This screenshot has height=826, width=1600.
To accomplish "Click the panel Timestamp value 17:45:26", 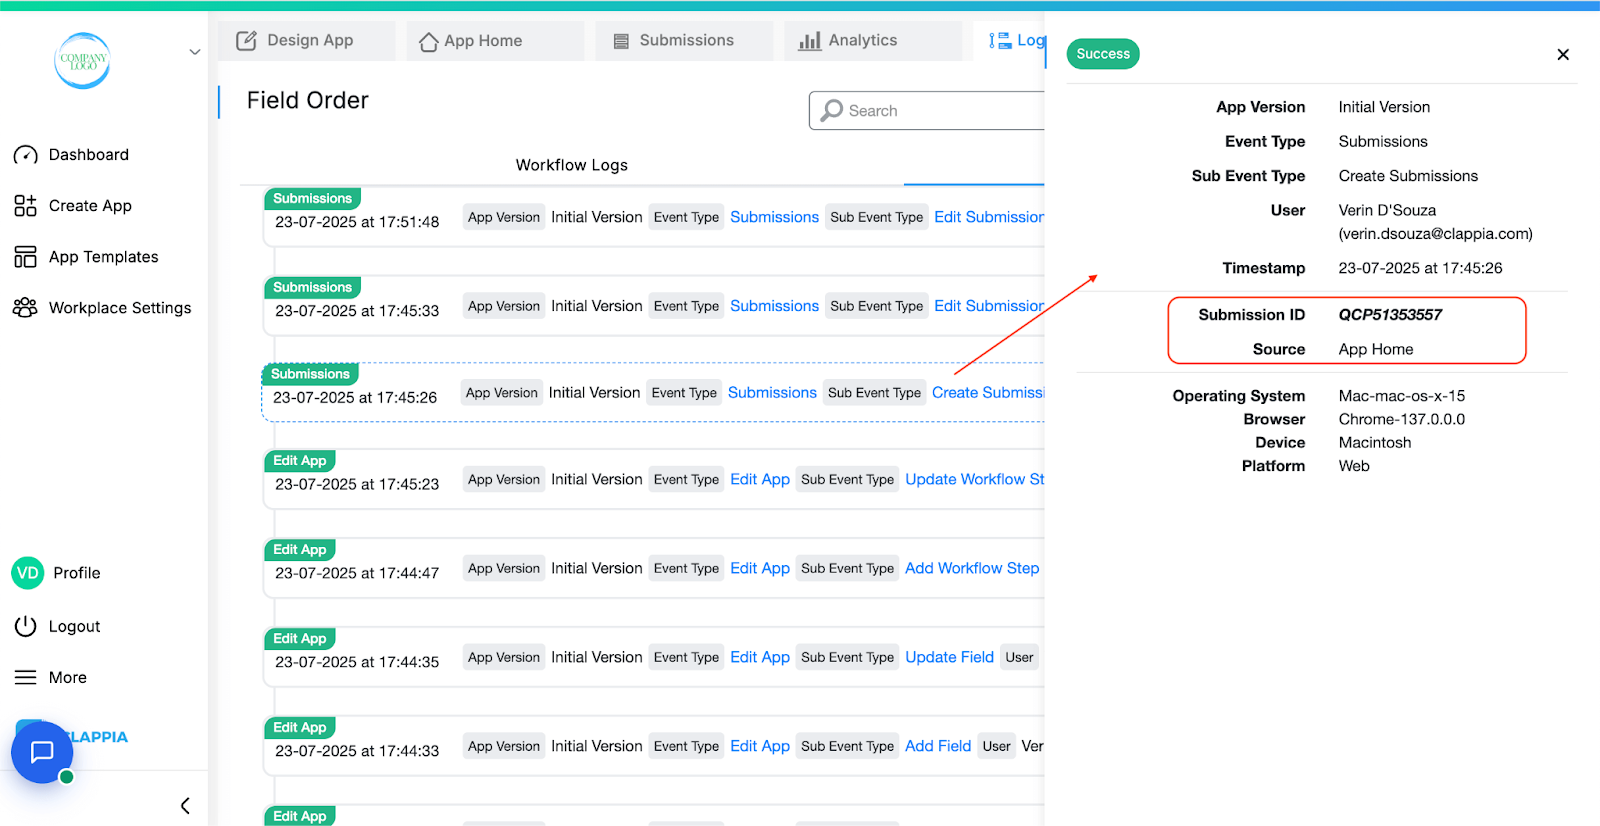I will 1420,269.
